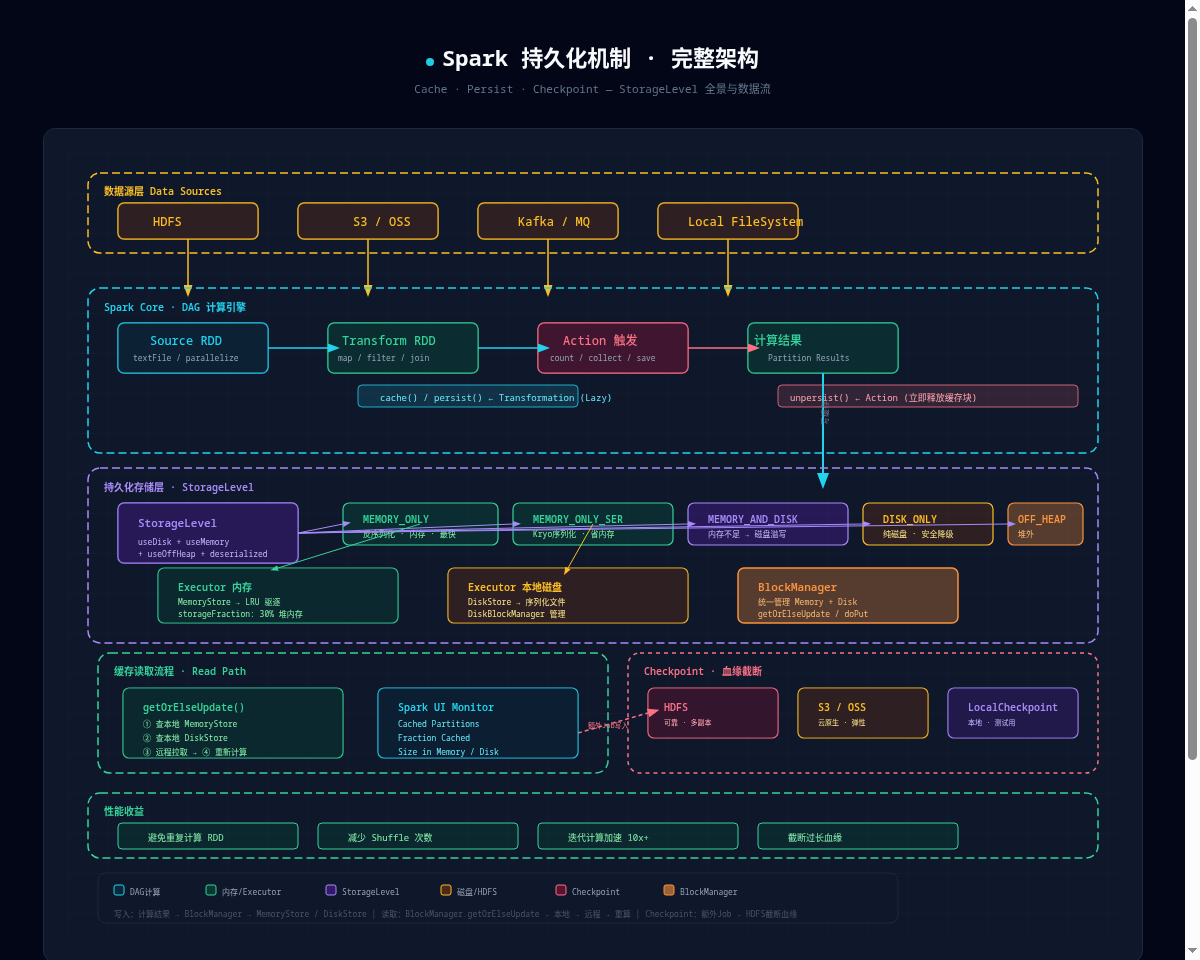Viewport: 1200px width, 960px height.
Task: Click "map / filter / join" text
Action: click(384, 358)
